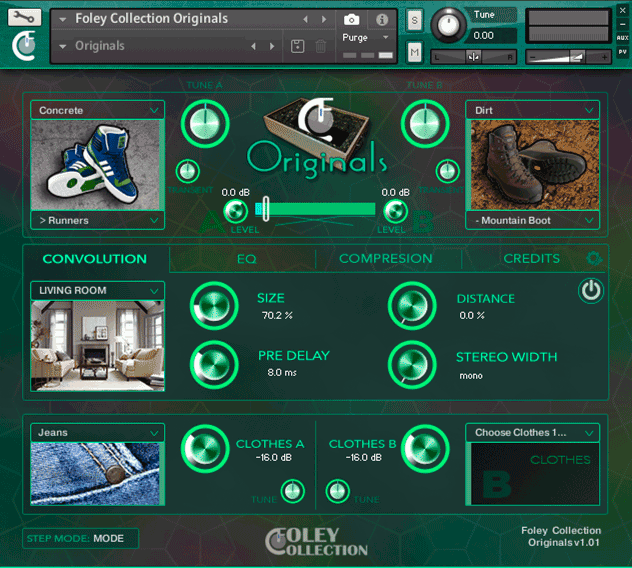Minimize instrument view with the dash button
Image resolution: width=632 pixels, height=568 pixels.
(622, 24)
